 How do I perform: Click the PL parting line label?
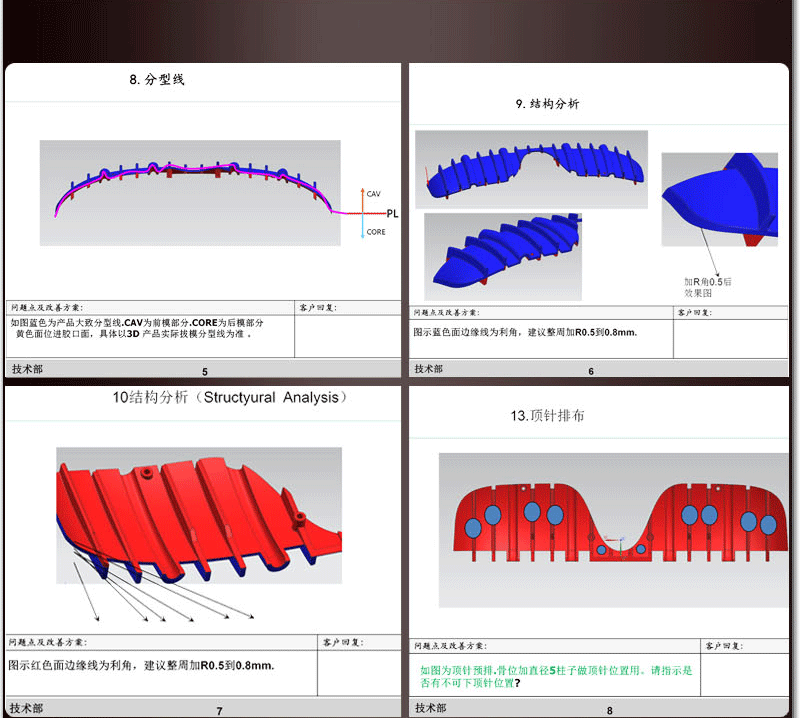(x=392, y=213)
